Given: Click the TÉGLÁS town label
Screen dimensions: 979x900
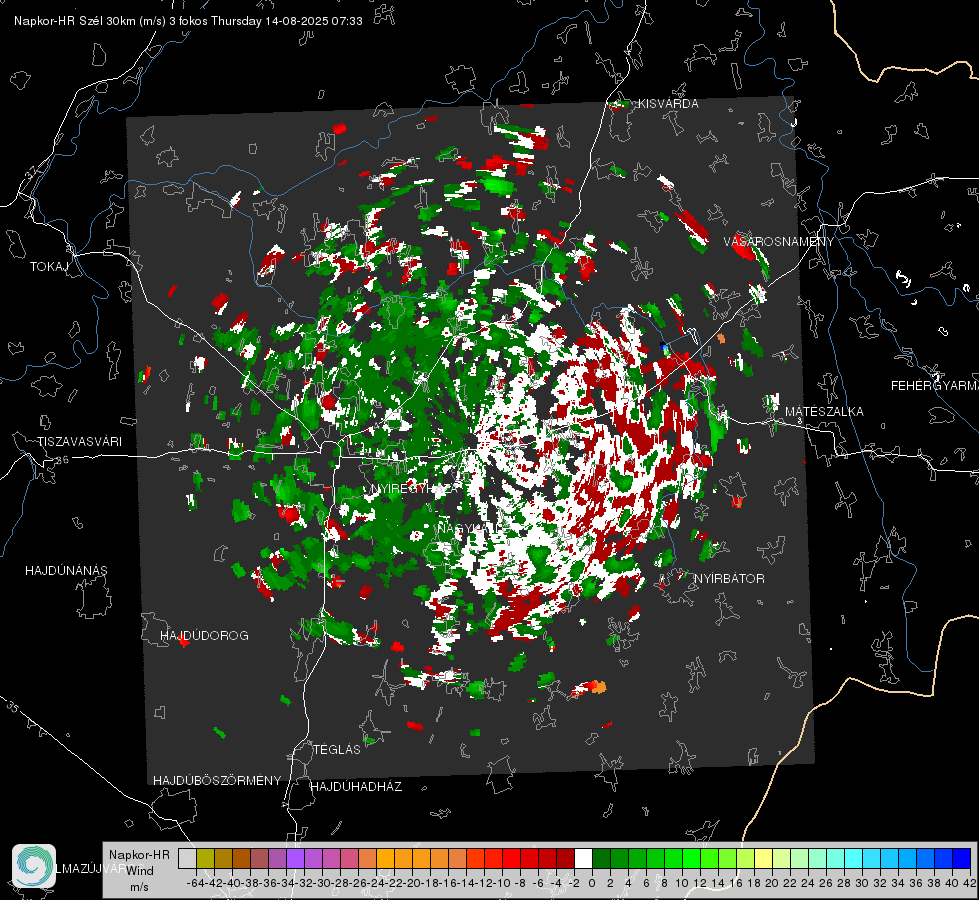Looking at the screenshot, I should pos(337,750).
